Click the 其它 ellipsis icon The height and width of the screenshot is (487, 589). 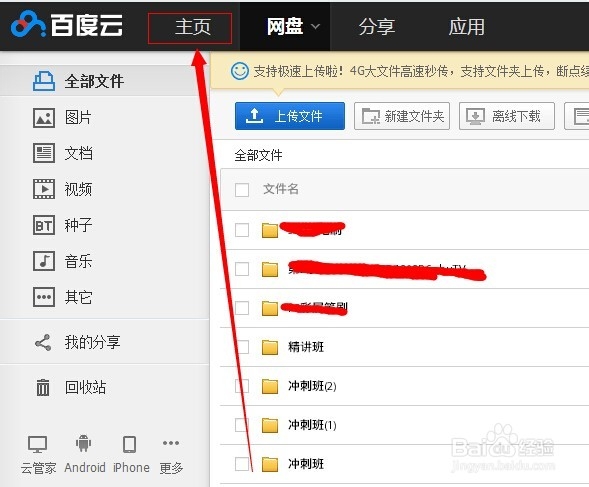point(44,297)
